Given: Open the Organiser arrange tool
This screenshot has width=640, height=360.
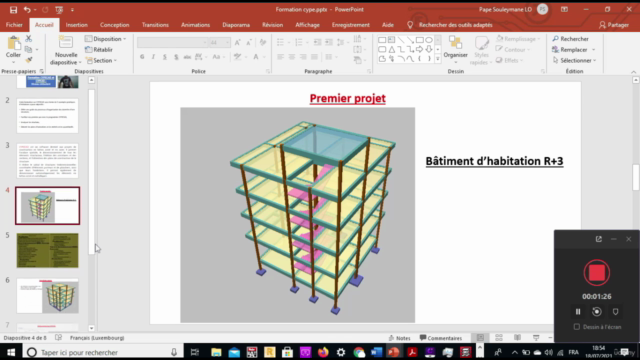Looking at the screenshot, I should (456, 48).
